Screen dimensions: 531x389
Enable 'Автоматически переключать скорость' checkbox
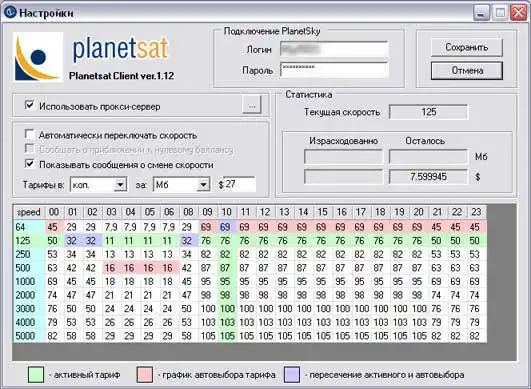click(29, 134)
